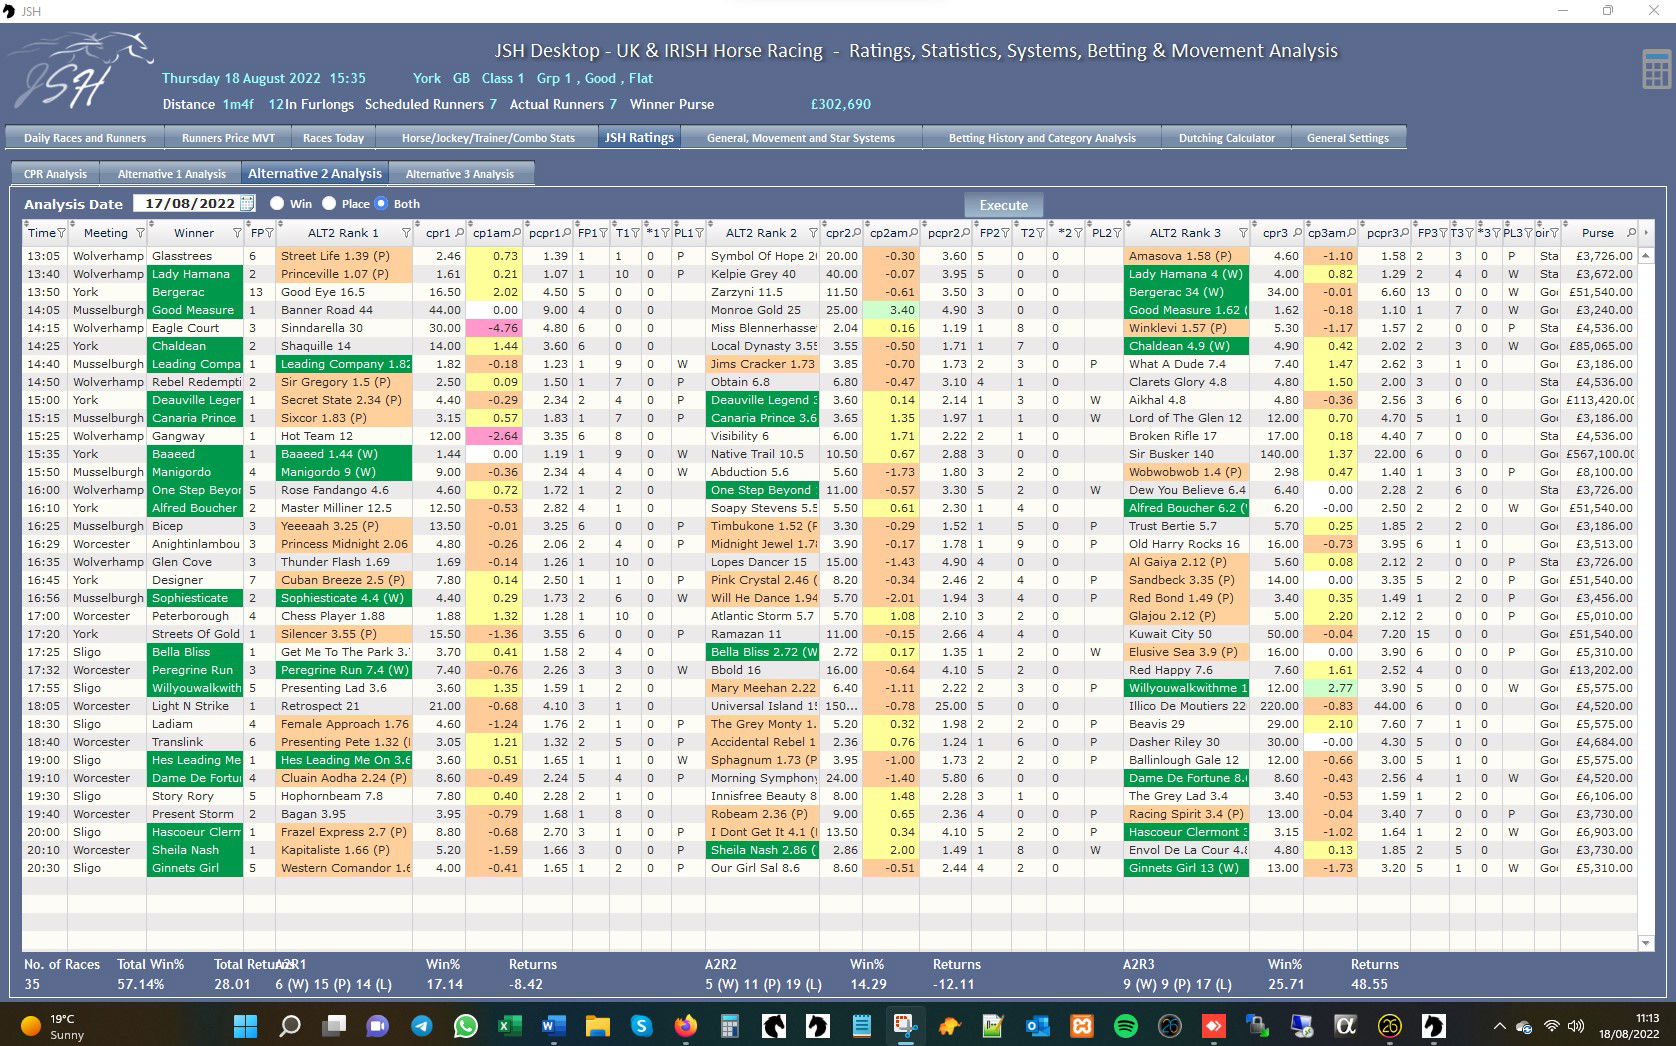1676x1046 pixels.
Task: Search the pcpr1 column
Action: click(x=567, y=233)
